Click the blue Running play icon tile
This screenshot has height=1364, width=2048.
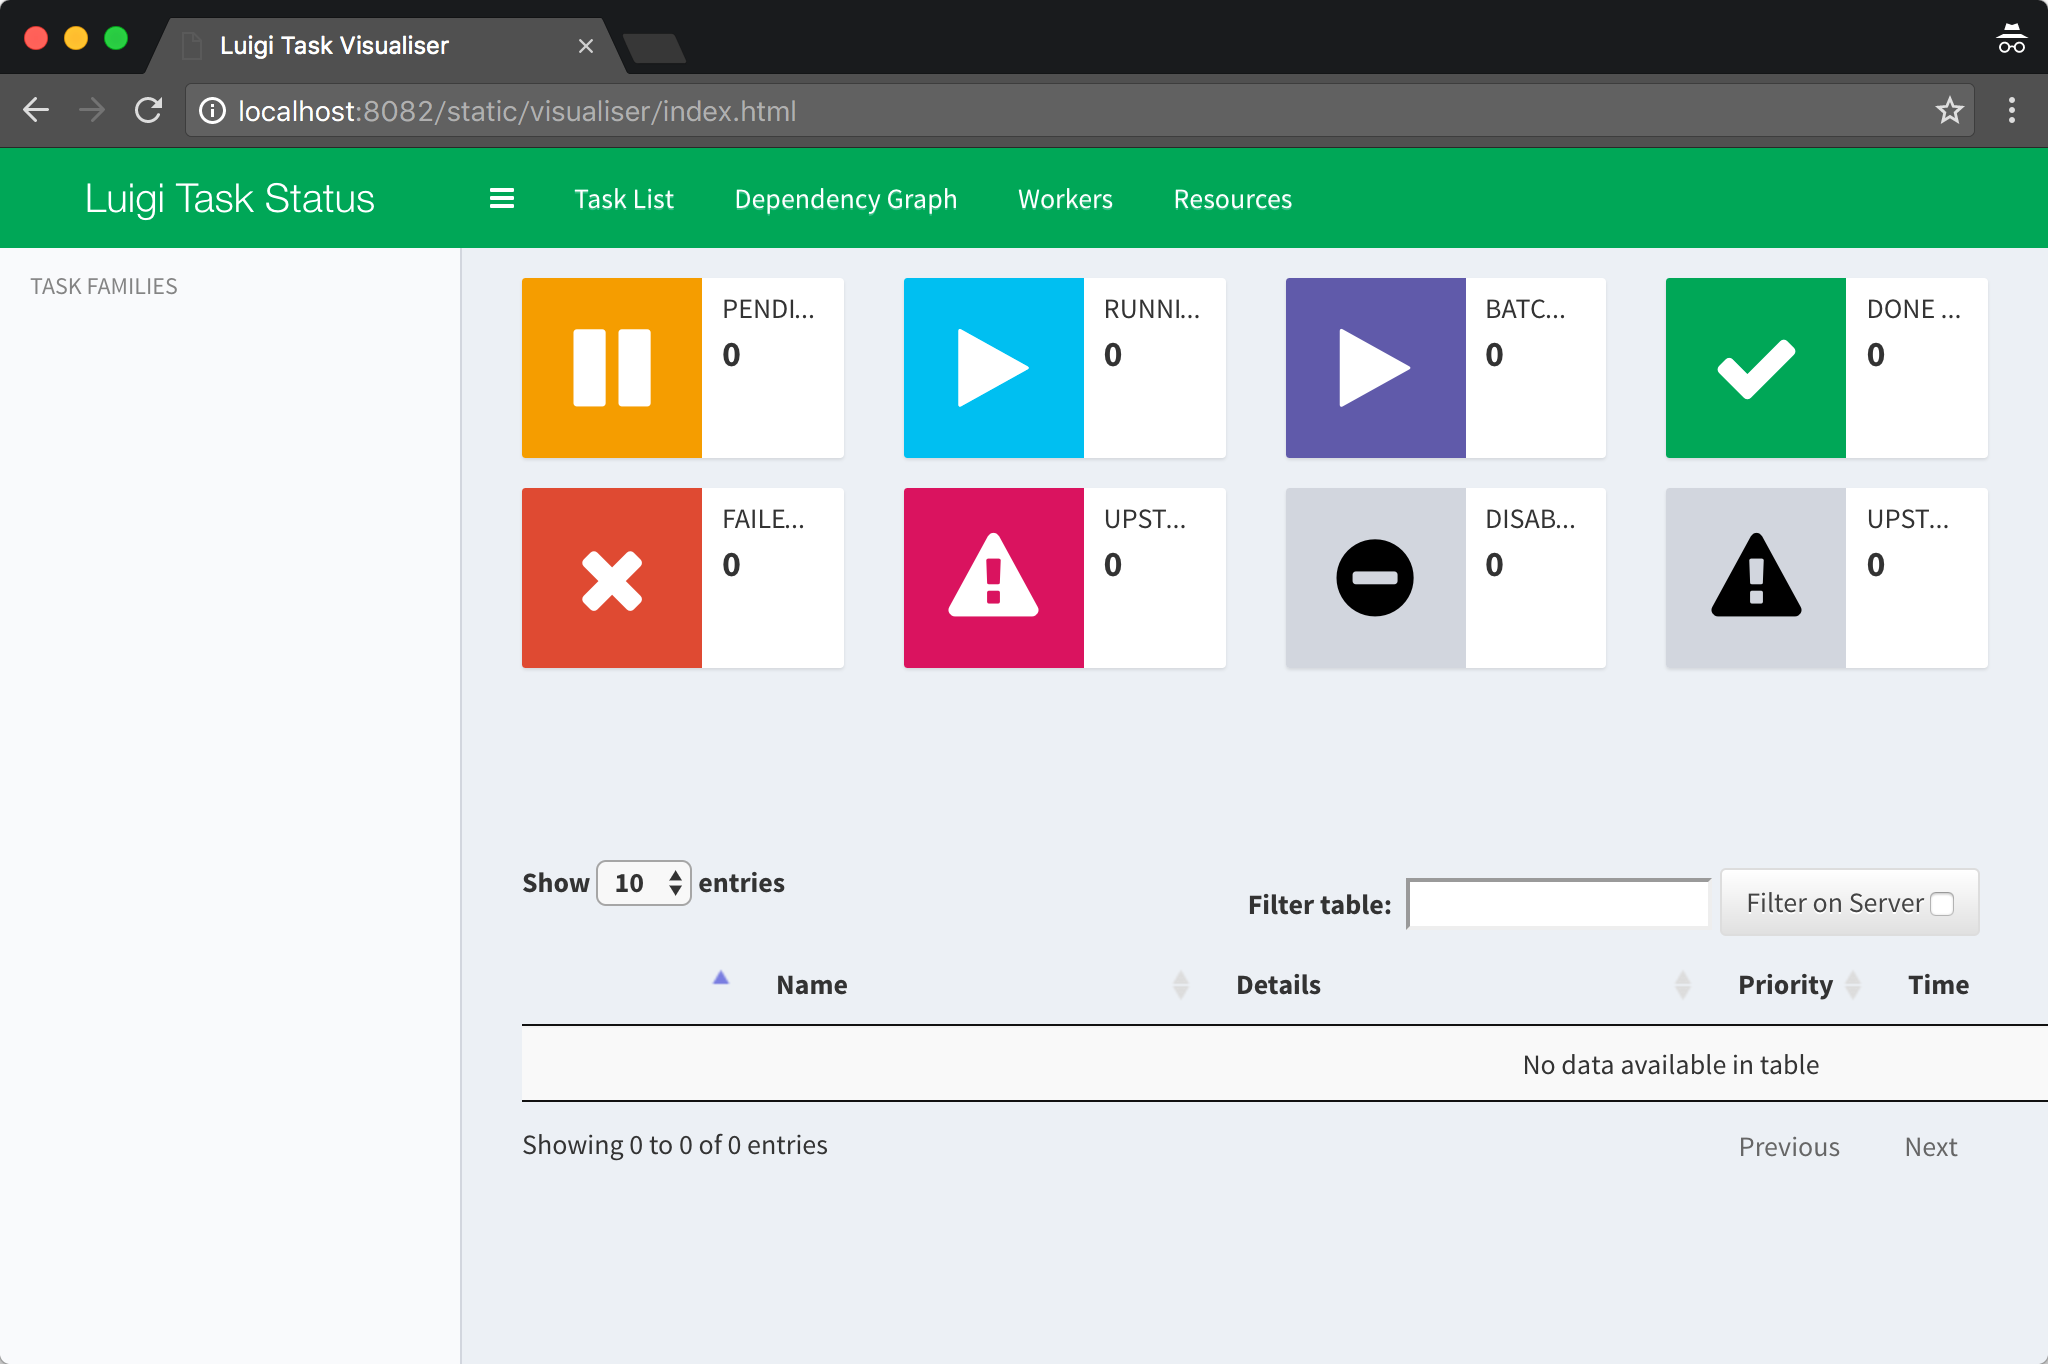(994, 368)
